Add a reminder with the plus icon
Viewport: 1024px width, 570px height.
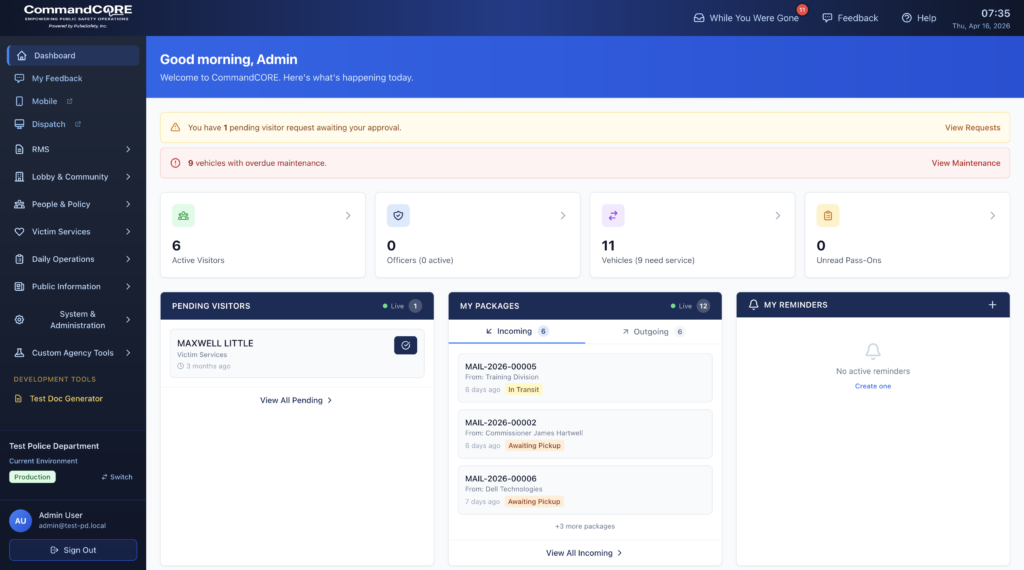coord(992,305)
